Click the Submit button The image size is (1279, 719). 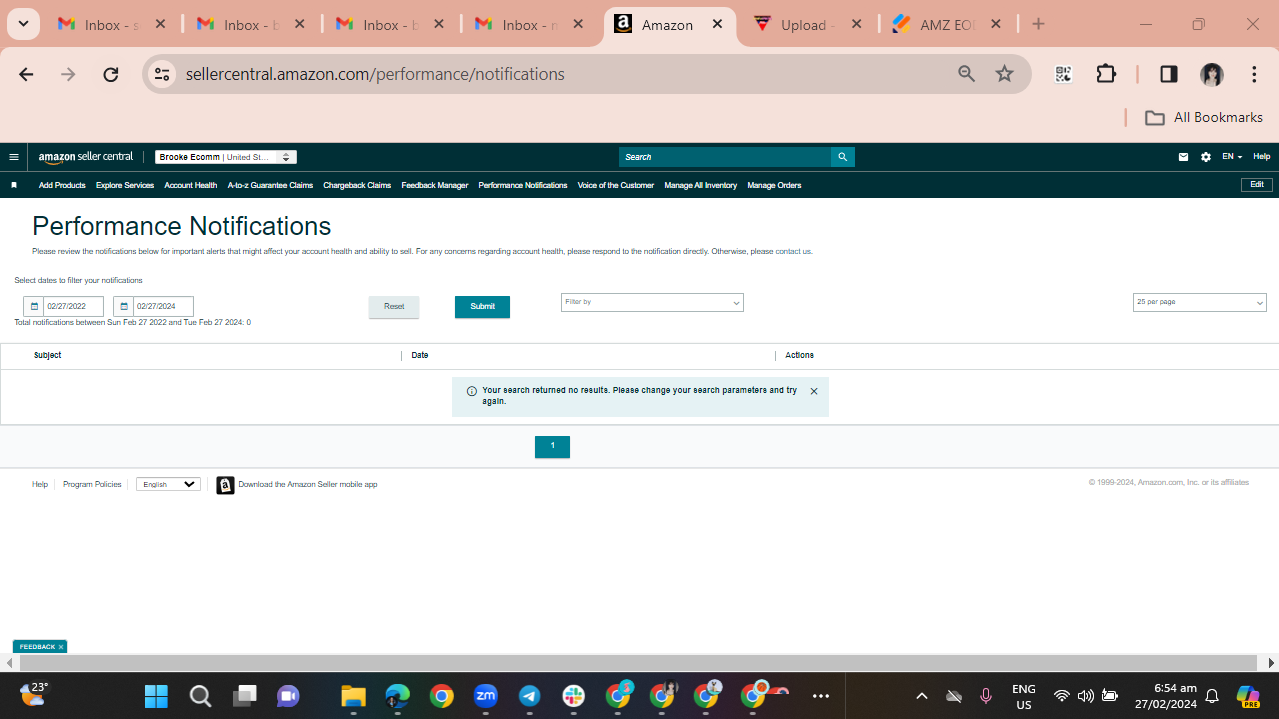(482, 307)
